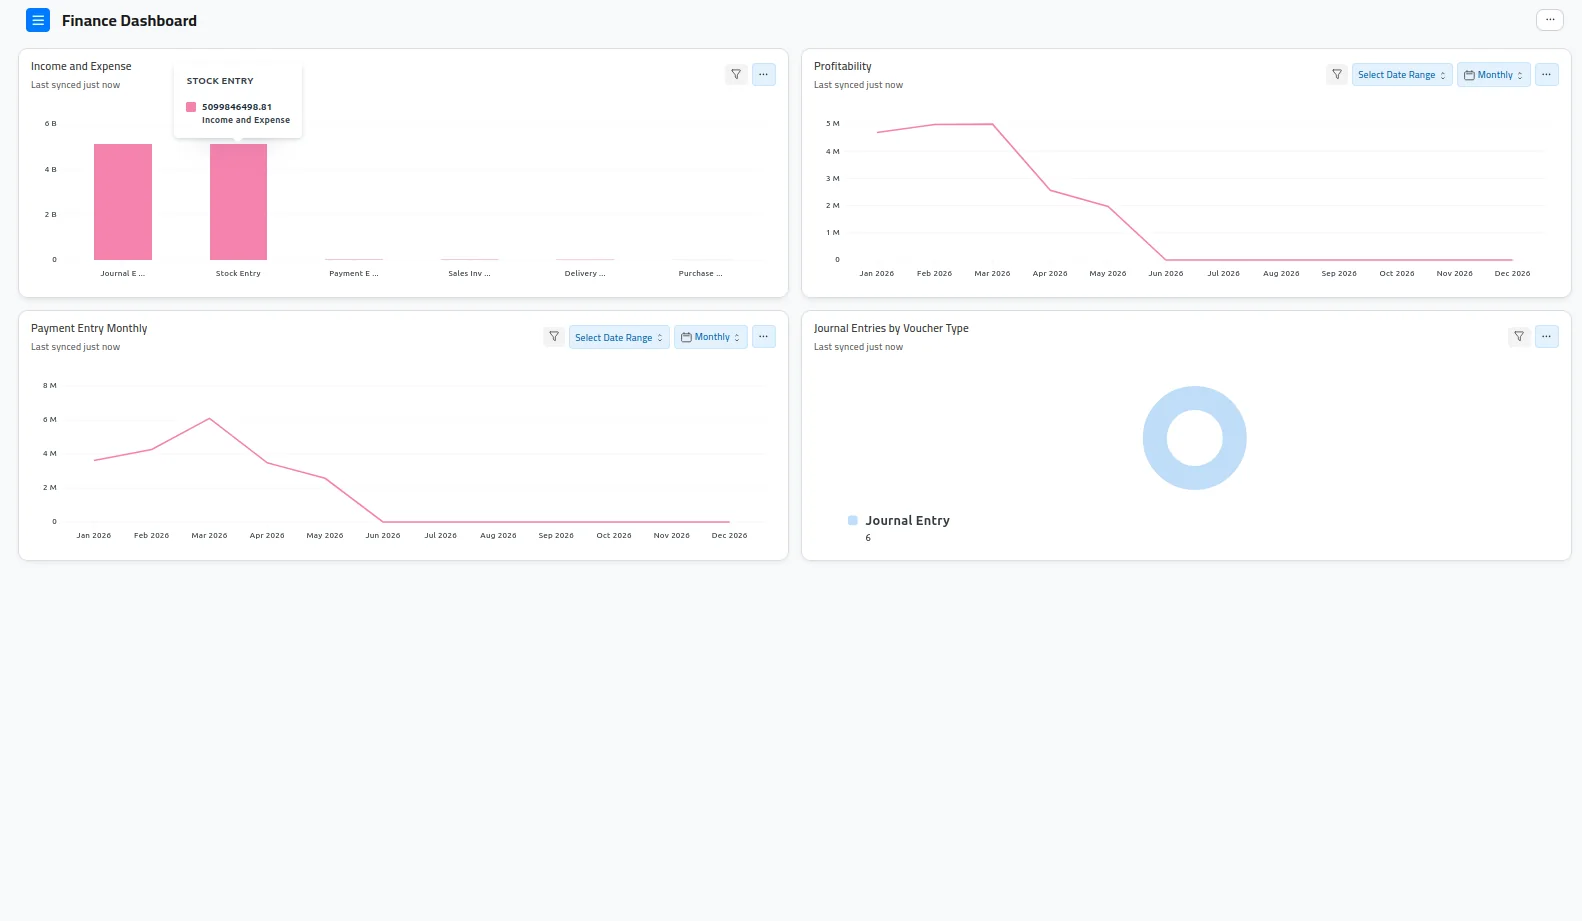Click the Payment Entry Monthly chart title

(89, 329)
